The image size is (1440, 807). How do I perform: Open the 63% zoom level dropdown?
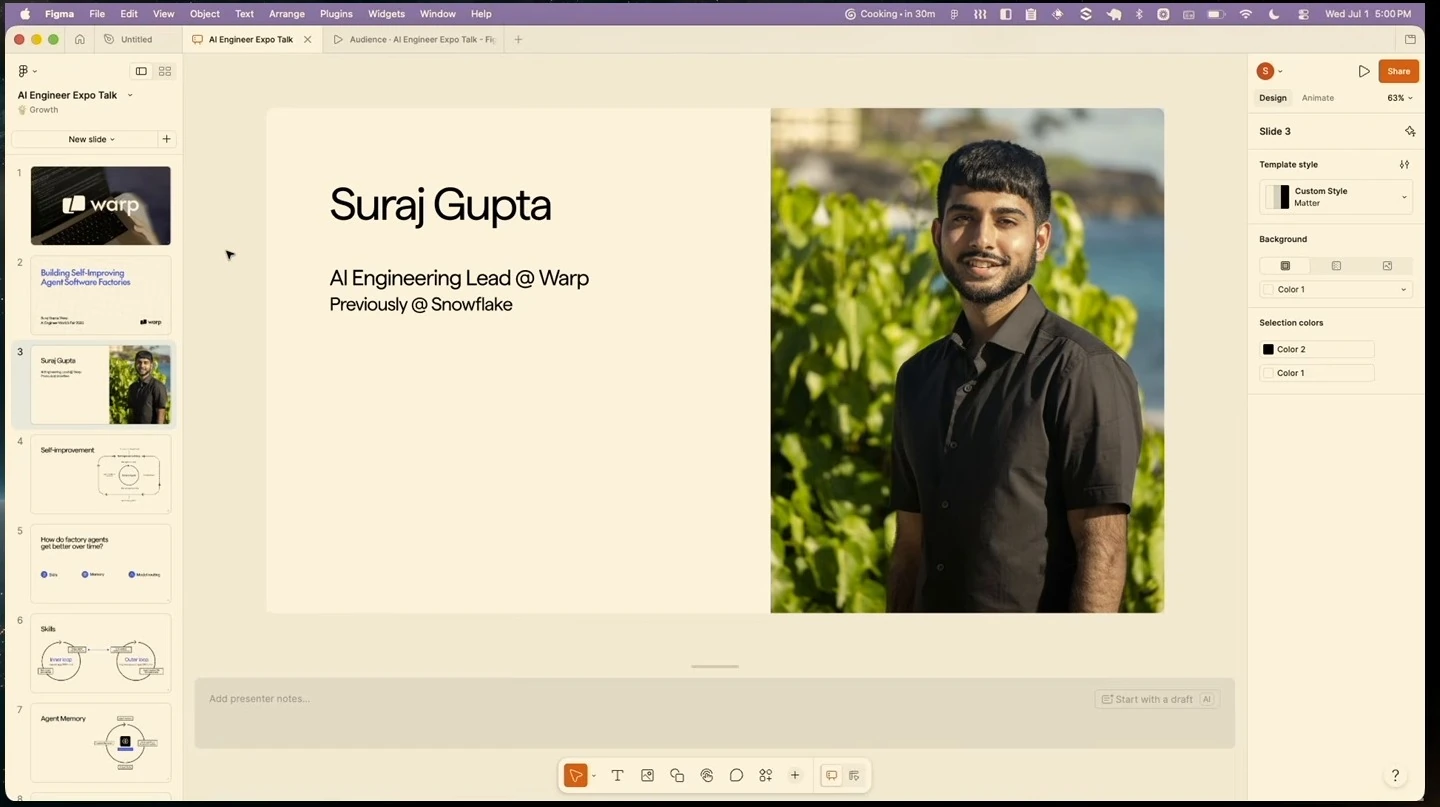(x=1400, y=98)
